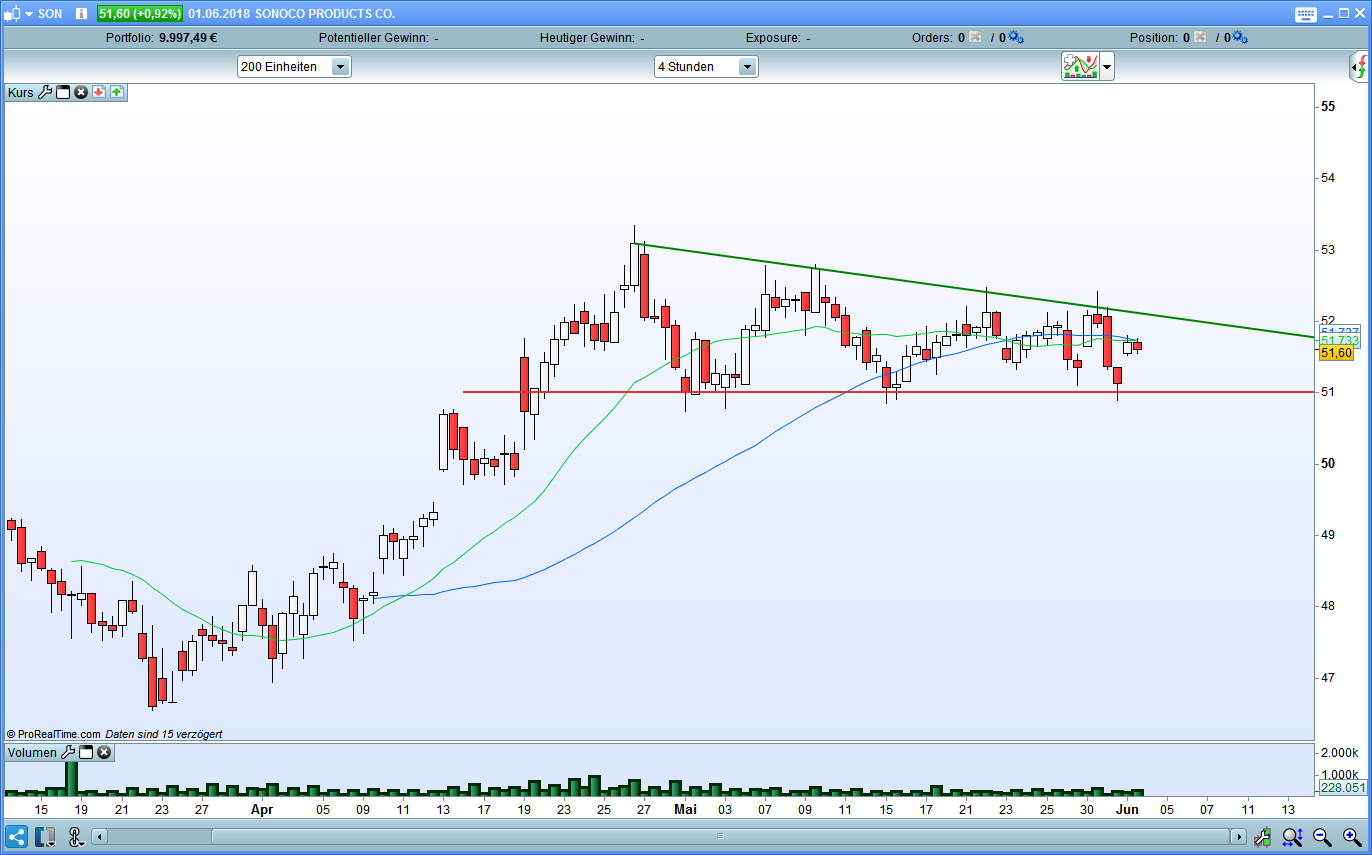Open Volumen panel settings wrench
Screen dimensions: 1372x855
coord(68,752)
